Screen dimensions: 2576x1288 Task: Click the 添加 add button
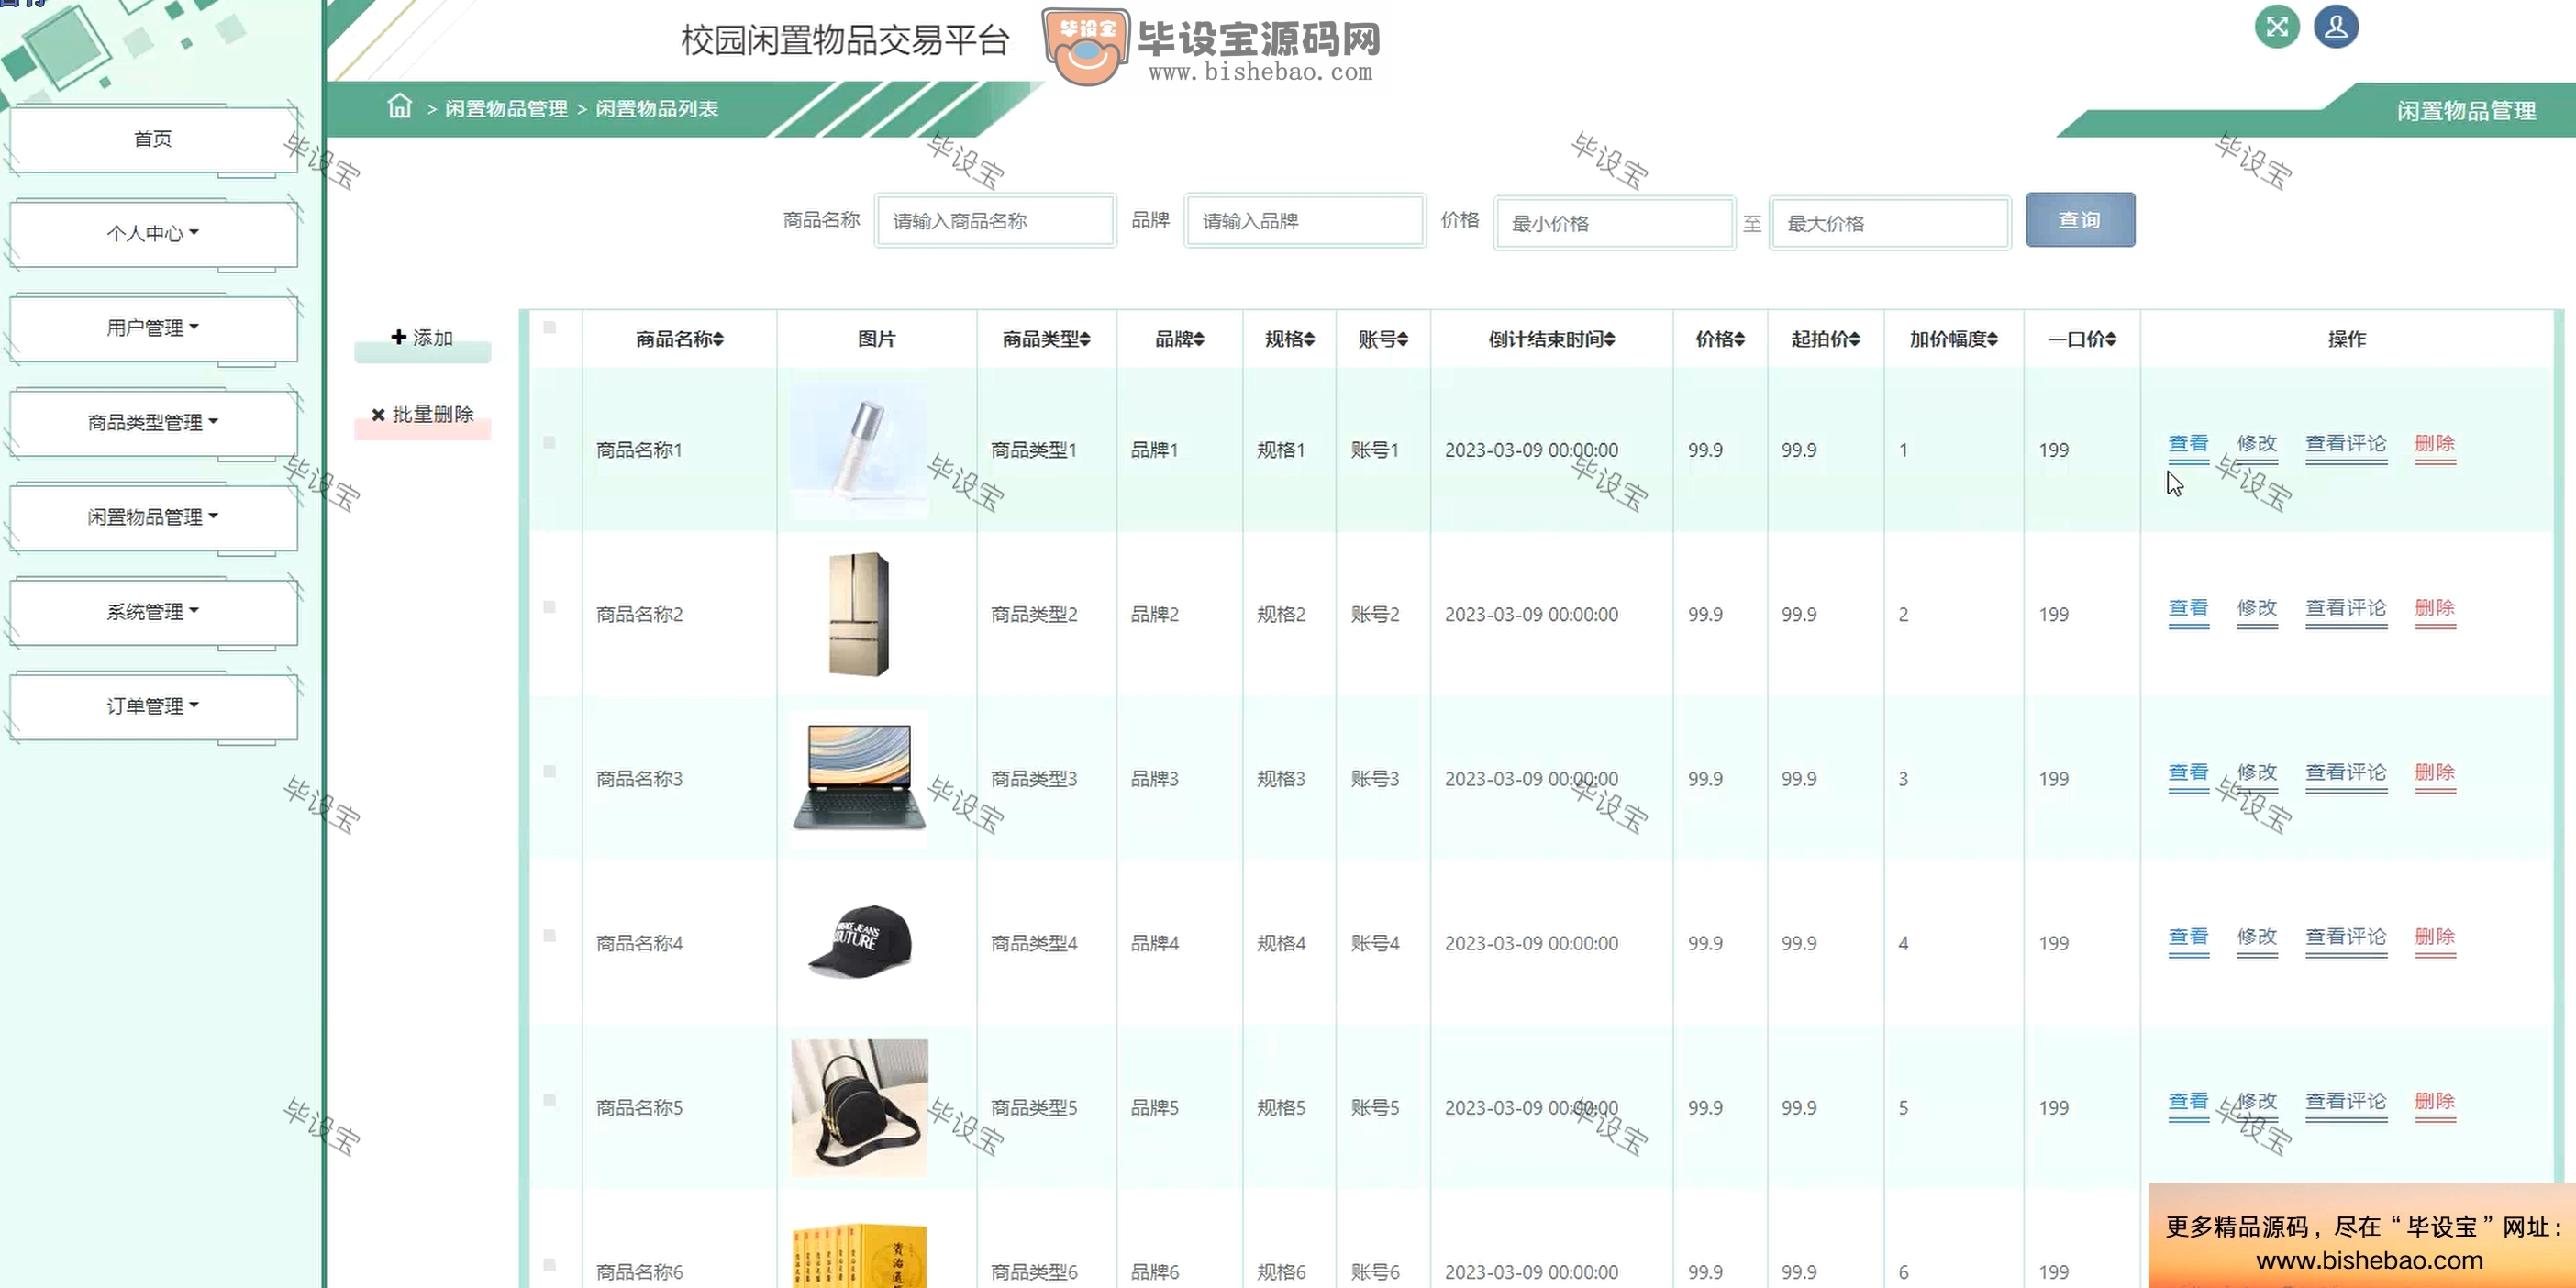[422, 339]
